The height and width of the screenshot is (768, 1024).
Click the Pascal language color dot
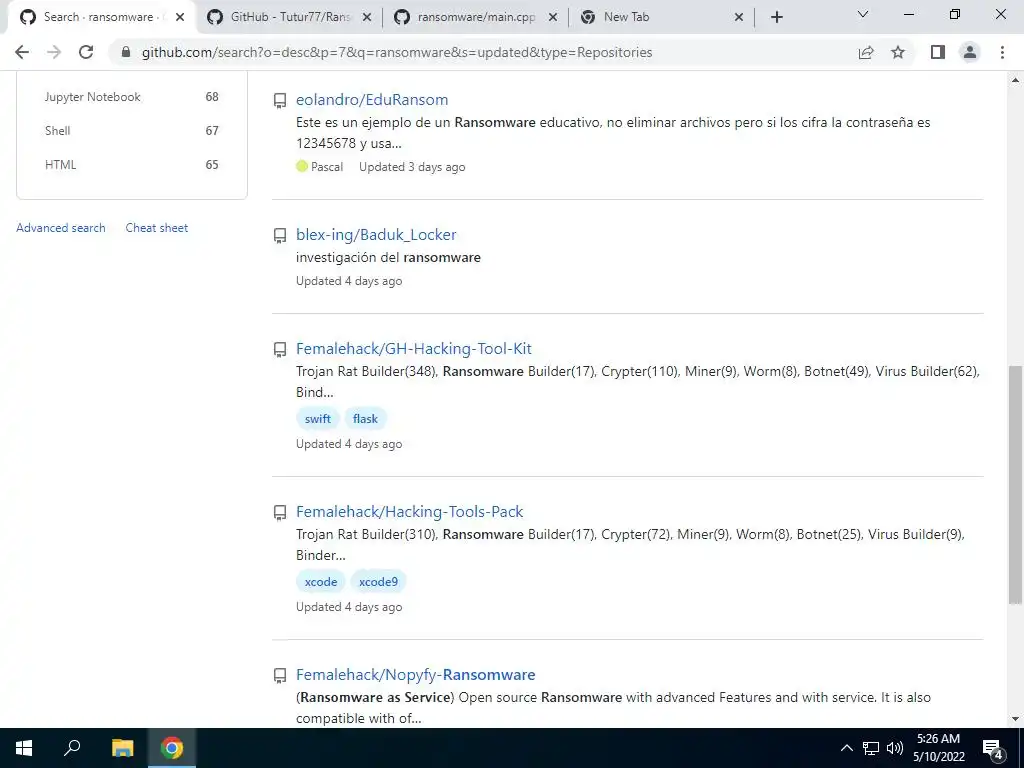(x=302, y=167)
